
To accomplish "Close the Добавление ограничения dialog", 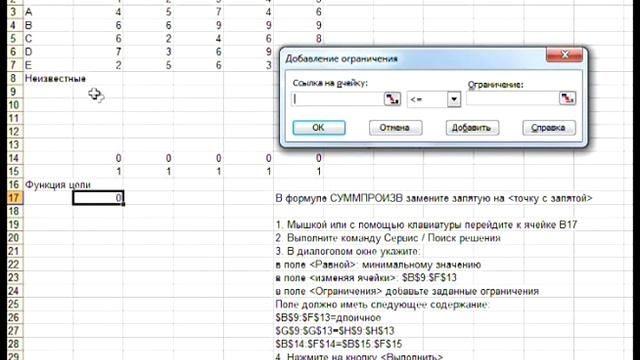I will coord(564,55).
